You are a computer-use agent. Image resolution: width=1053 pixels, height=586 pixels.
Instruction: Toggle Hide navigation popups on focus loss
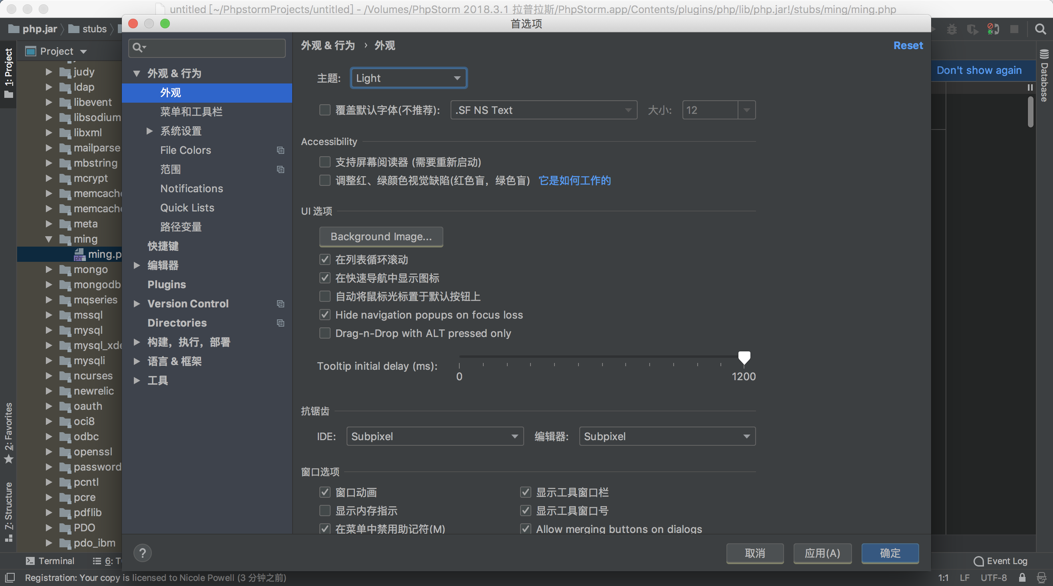tap(325, 315)
